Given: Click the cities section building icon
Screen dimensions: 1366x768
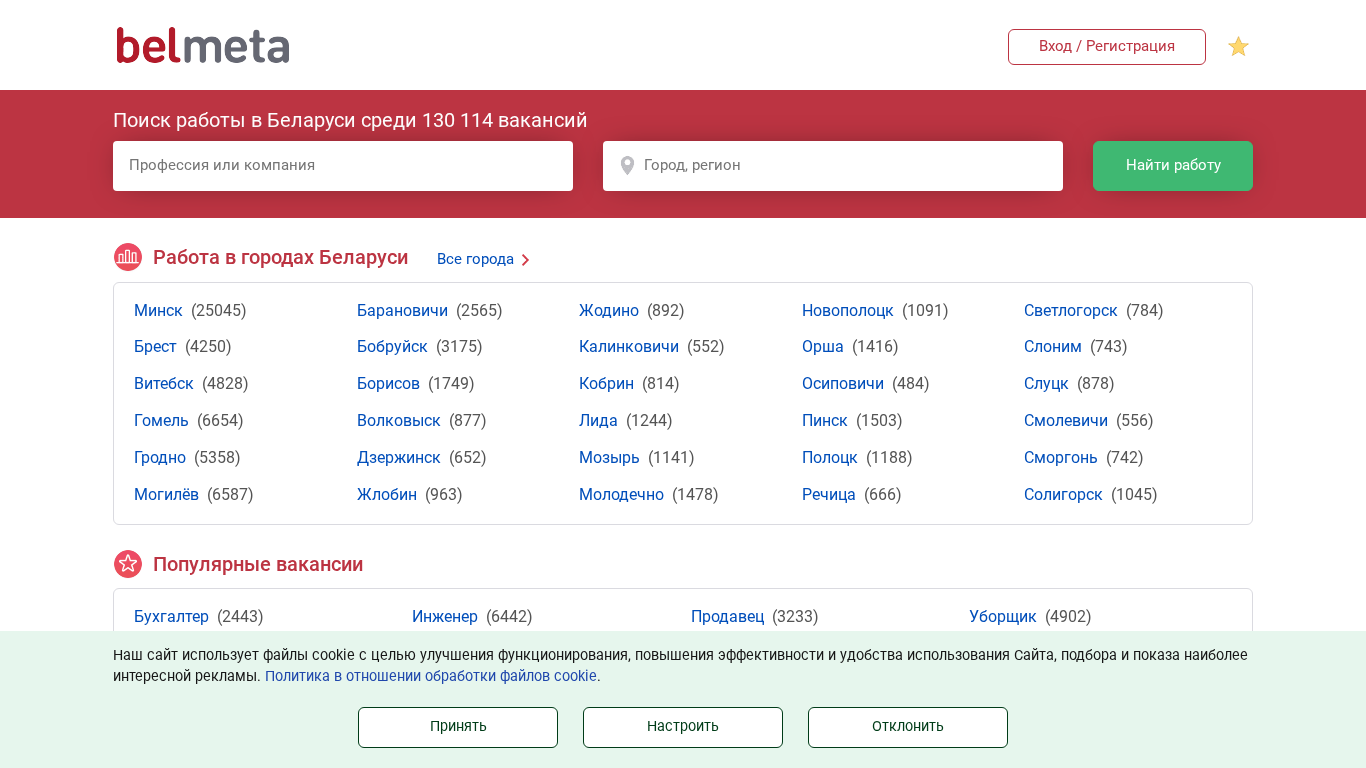Looking at the screenshot, I should pos(128,257).
